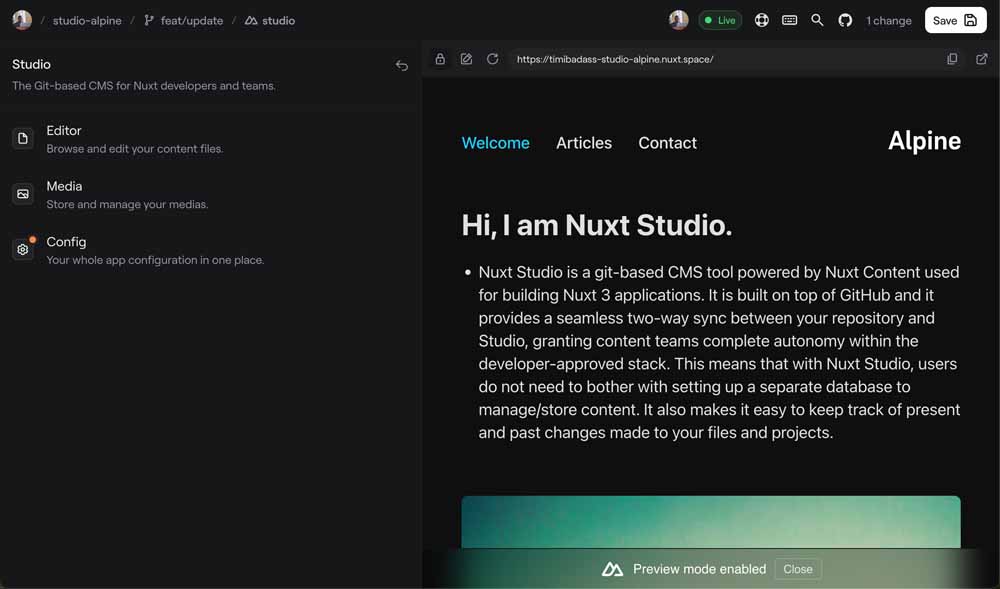The height and width of the screenshot is (589, 1000).
Task: Open the preview in a new window
Action: click(981, 59)
